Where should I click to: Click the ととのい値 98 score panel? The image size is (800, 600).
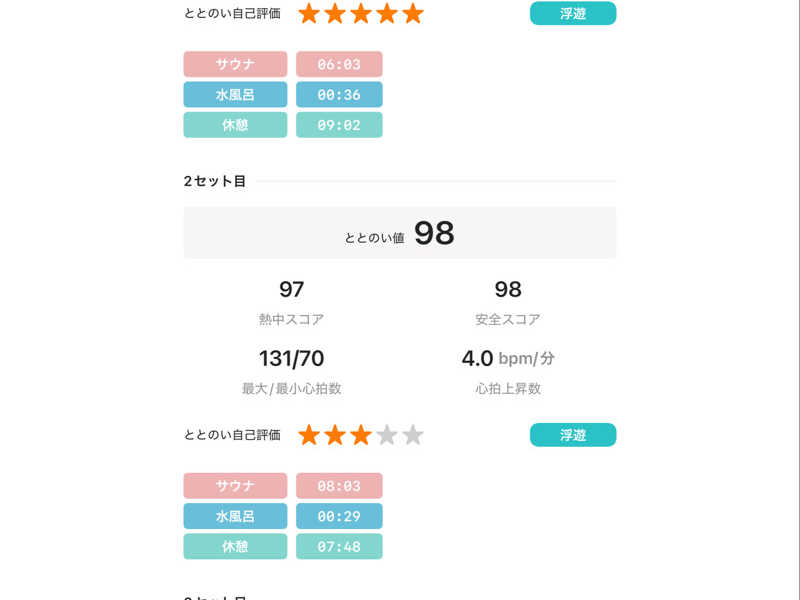[x=400, y=233]
